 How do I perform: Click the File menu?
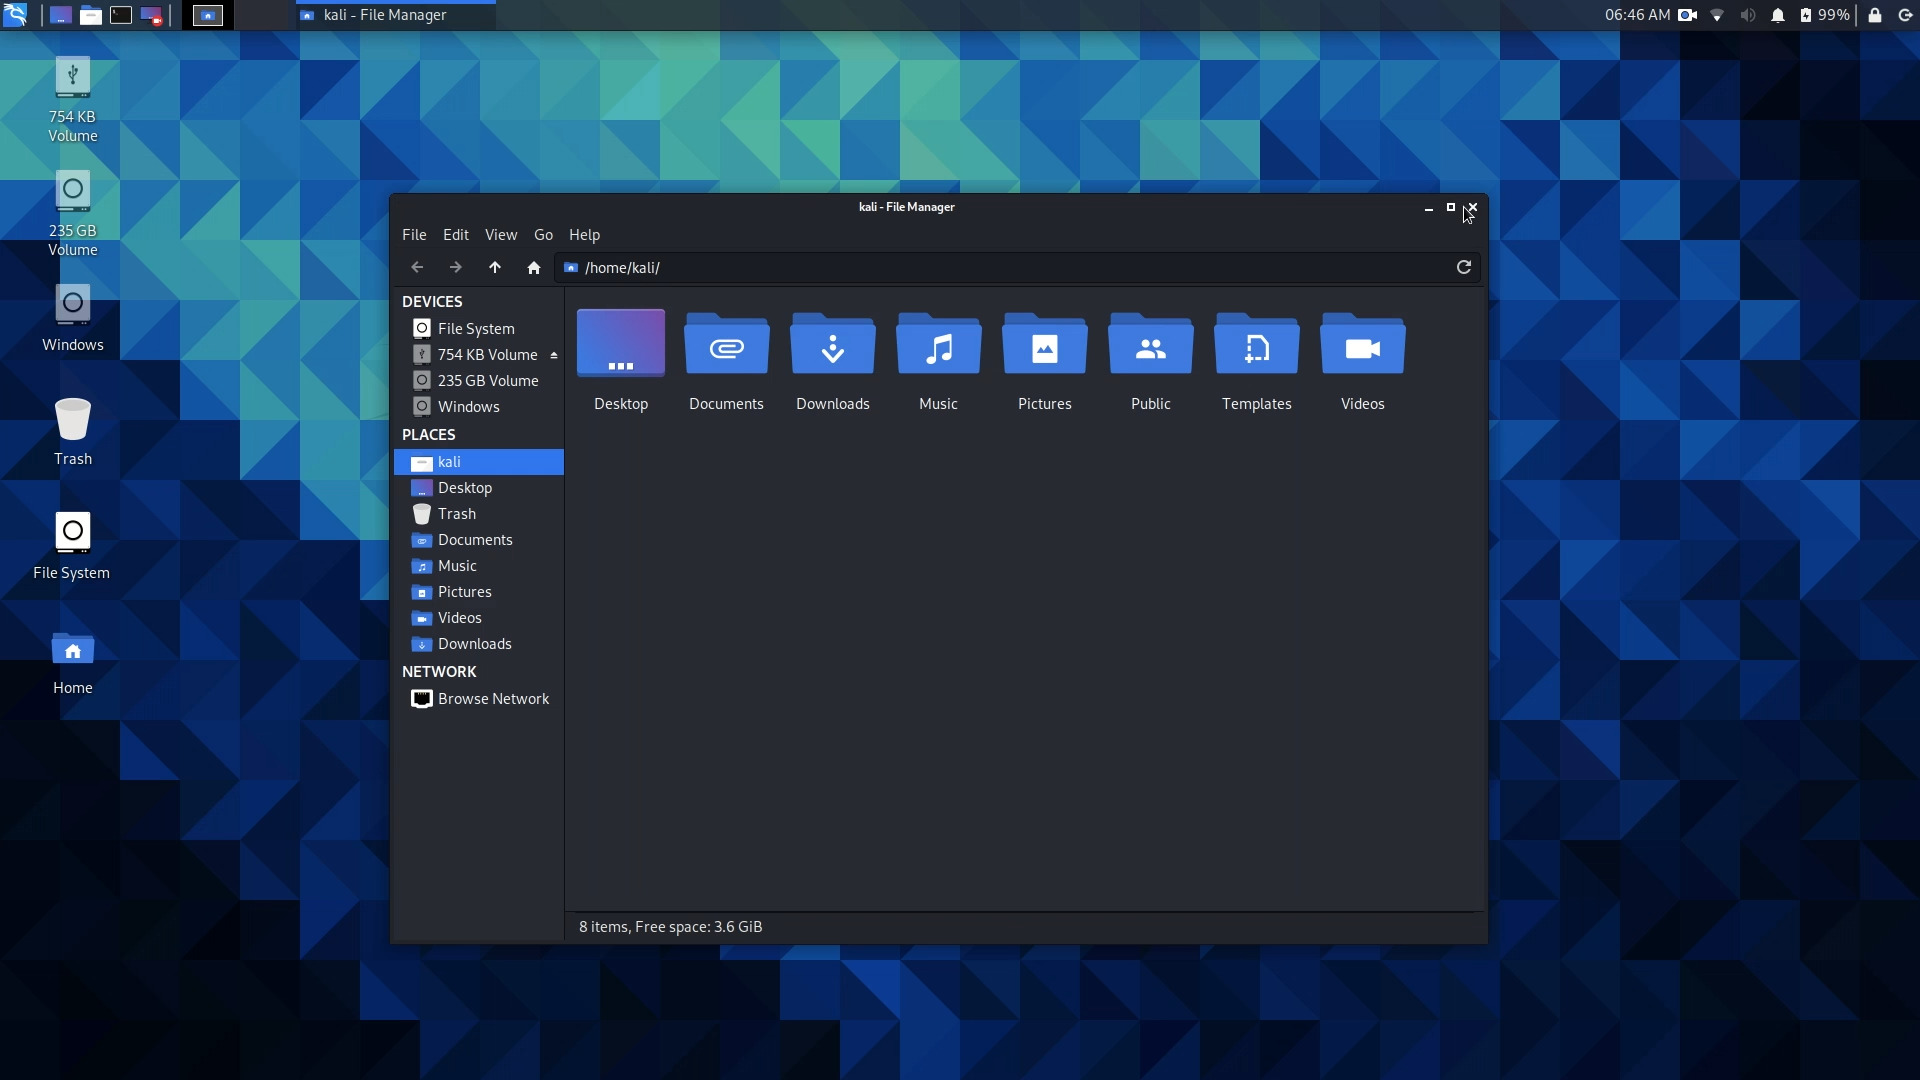click(x=413, y=233)
